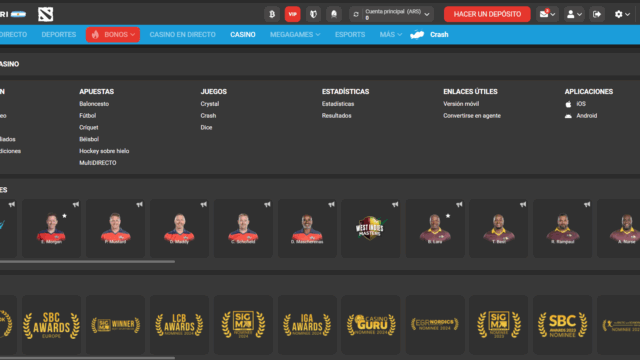The height and width of the screenshot is (360, 640).
Task: Click megaphone icon on P. Mustard card
Action: pyautogui.click(x=140, y=204)
